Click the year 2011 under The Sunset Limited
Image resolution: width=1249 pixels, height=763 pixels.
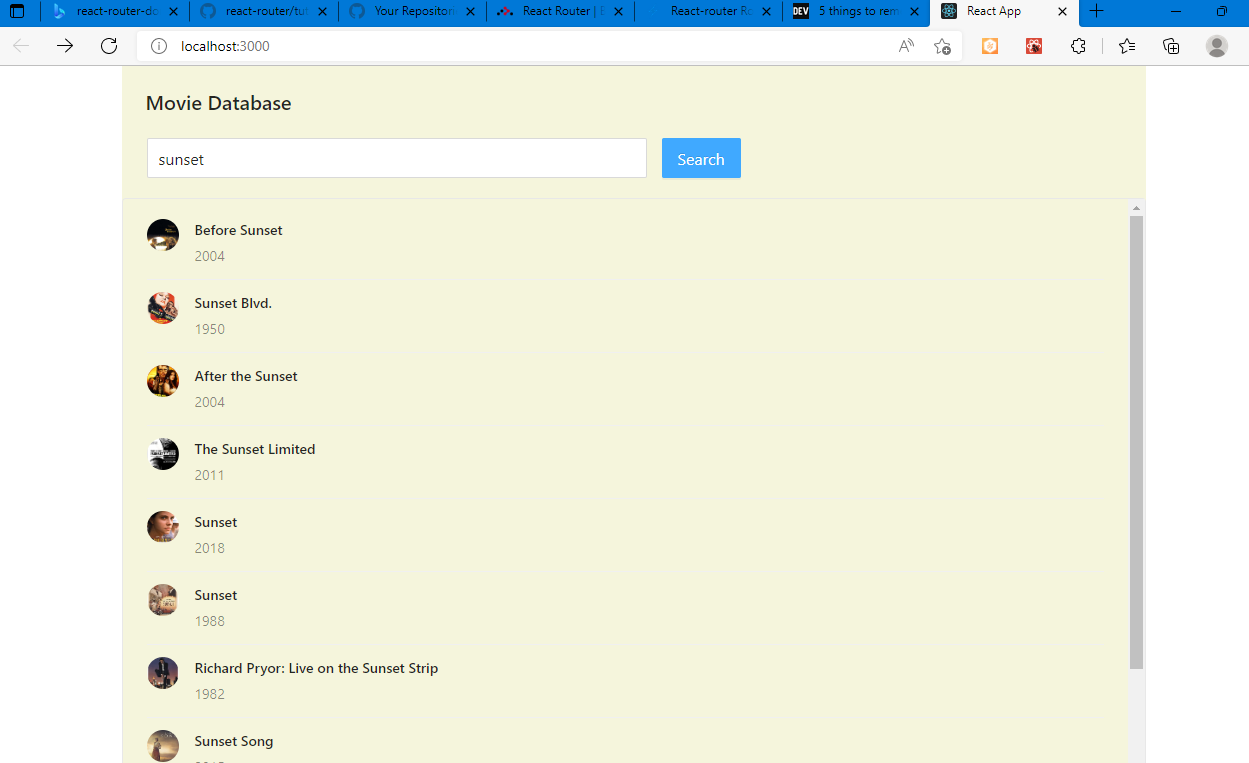[x=210, y=475]
